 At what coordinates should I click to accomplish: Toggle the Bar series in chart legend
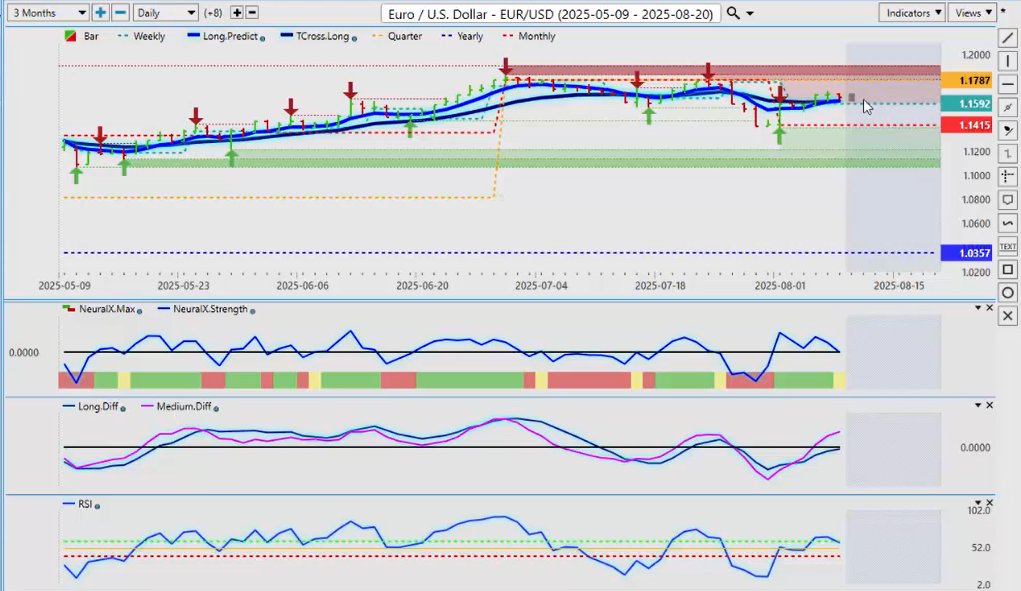pyautogui.click(x=83, y=36)
